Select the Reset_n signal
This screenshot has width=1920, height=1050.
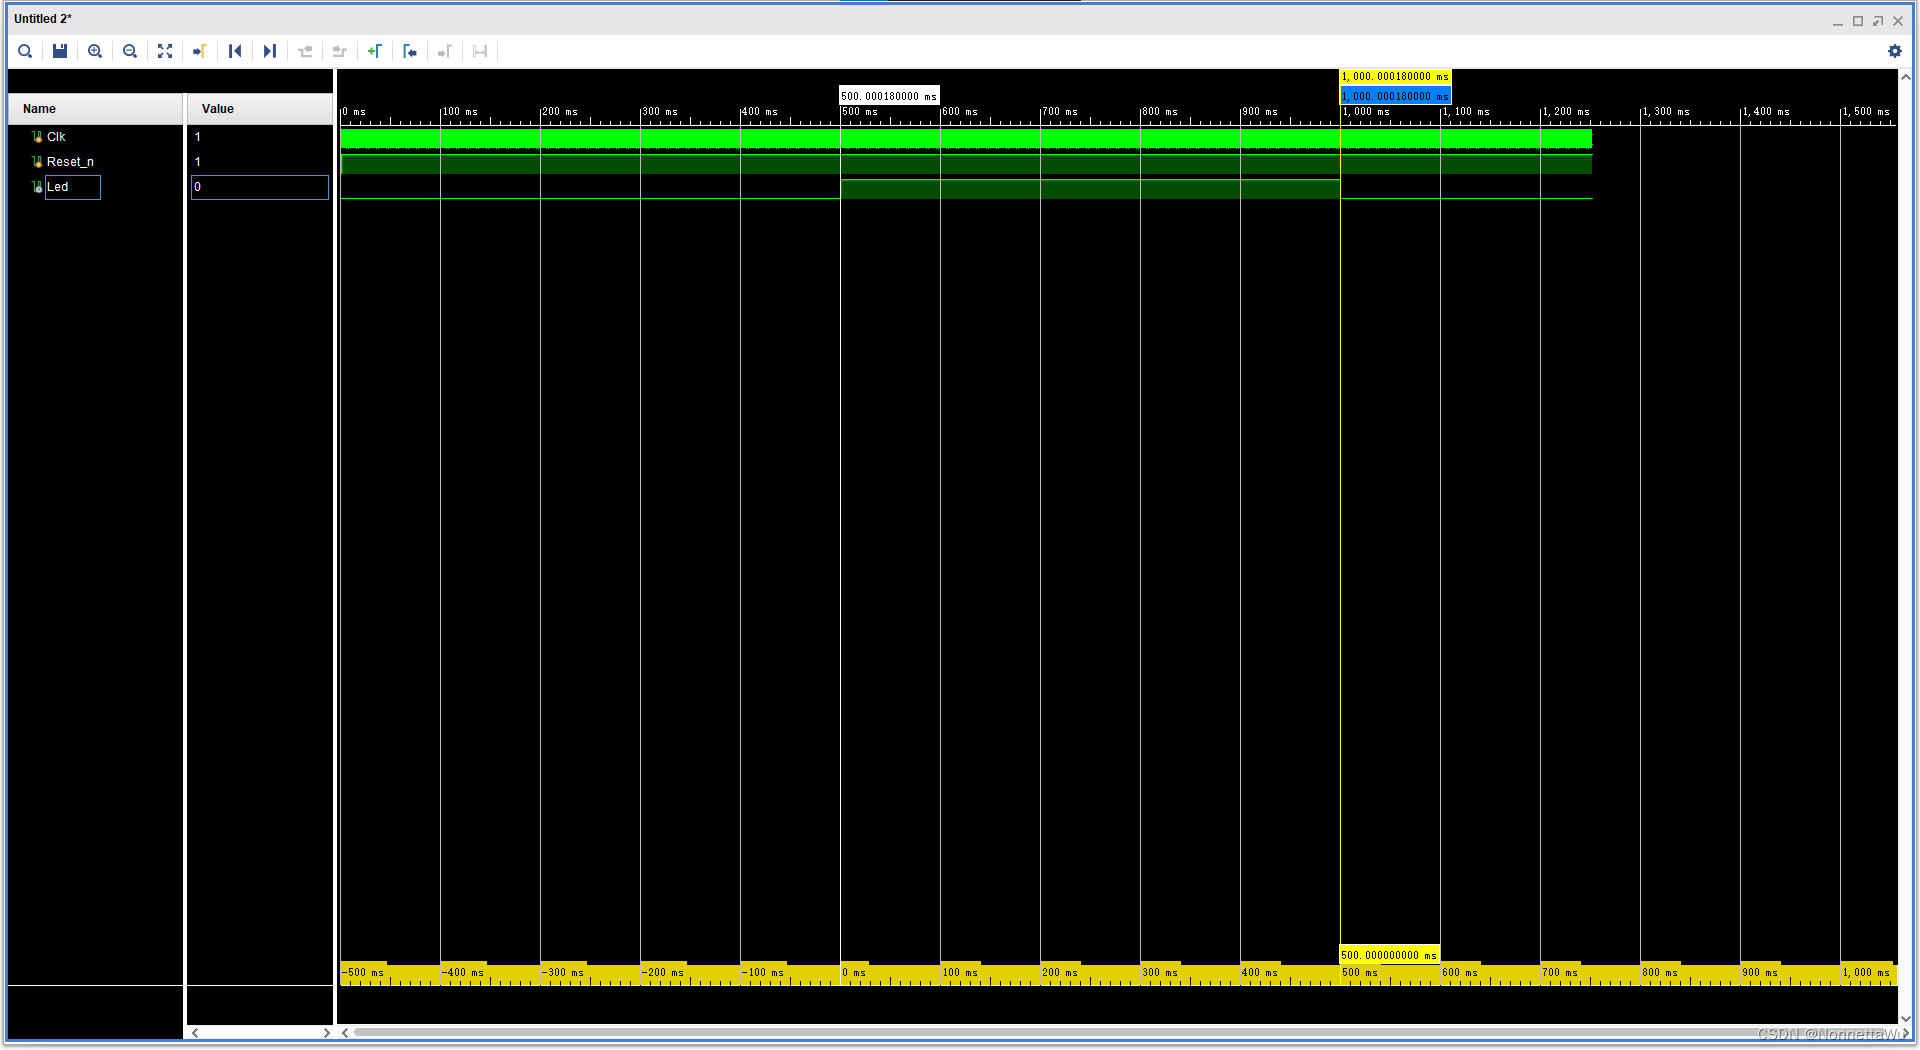click(70, 162)
